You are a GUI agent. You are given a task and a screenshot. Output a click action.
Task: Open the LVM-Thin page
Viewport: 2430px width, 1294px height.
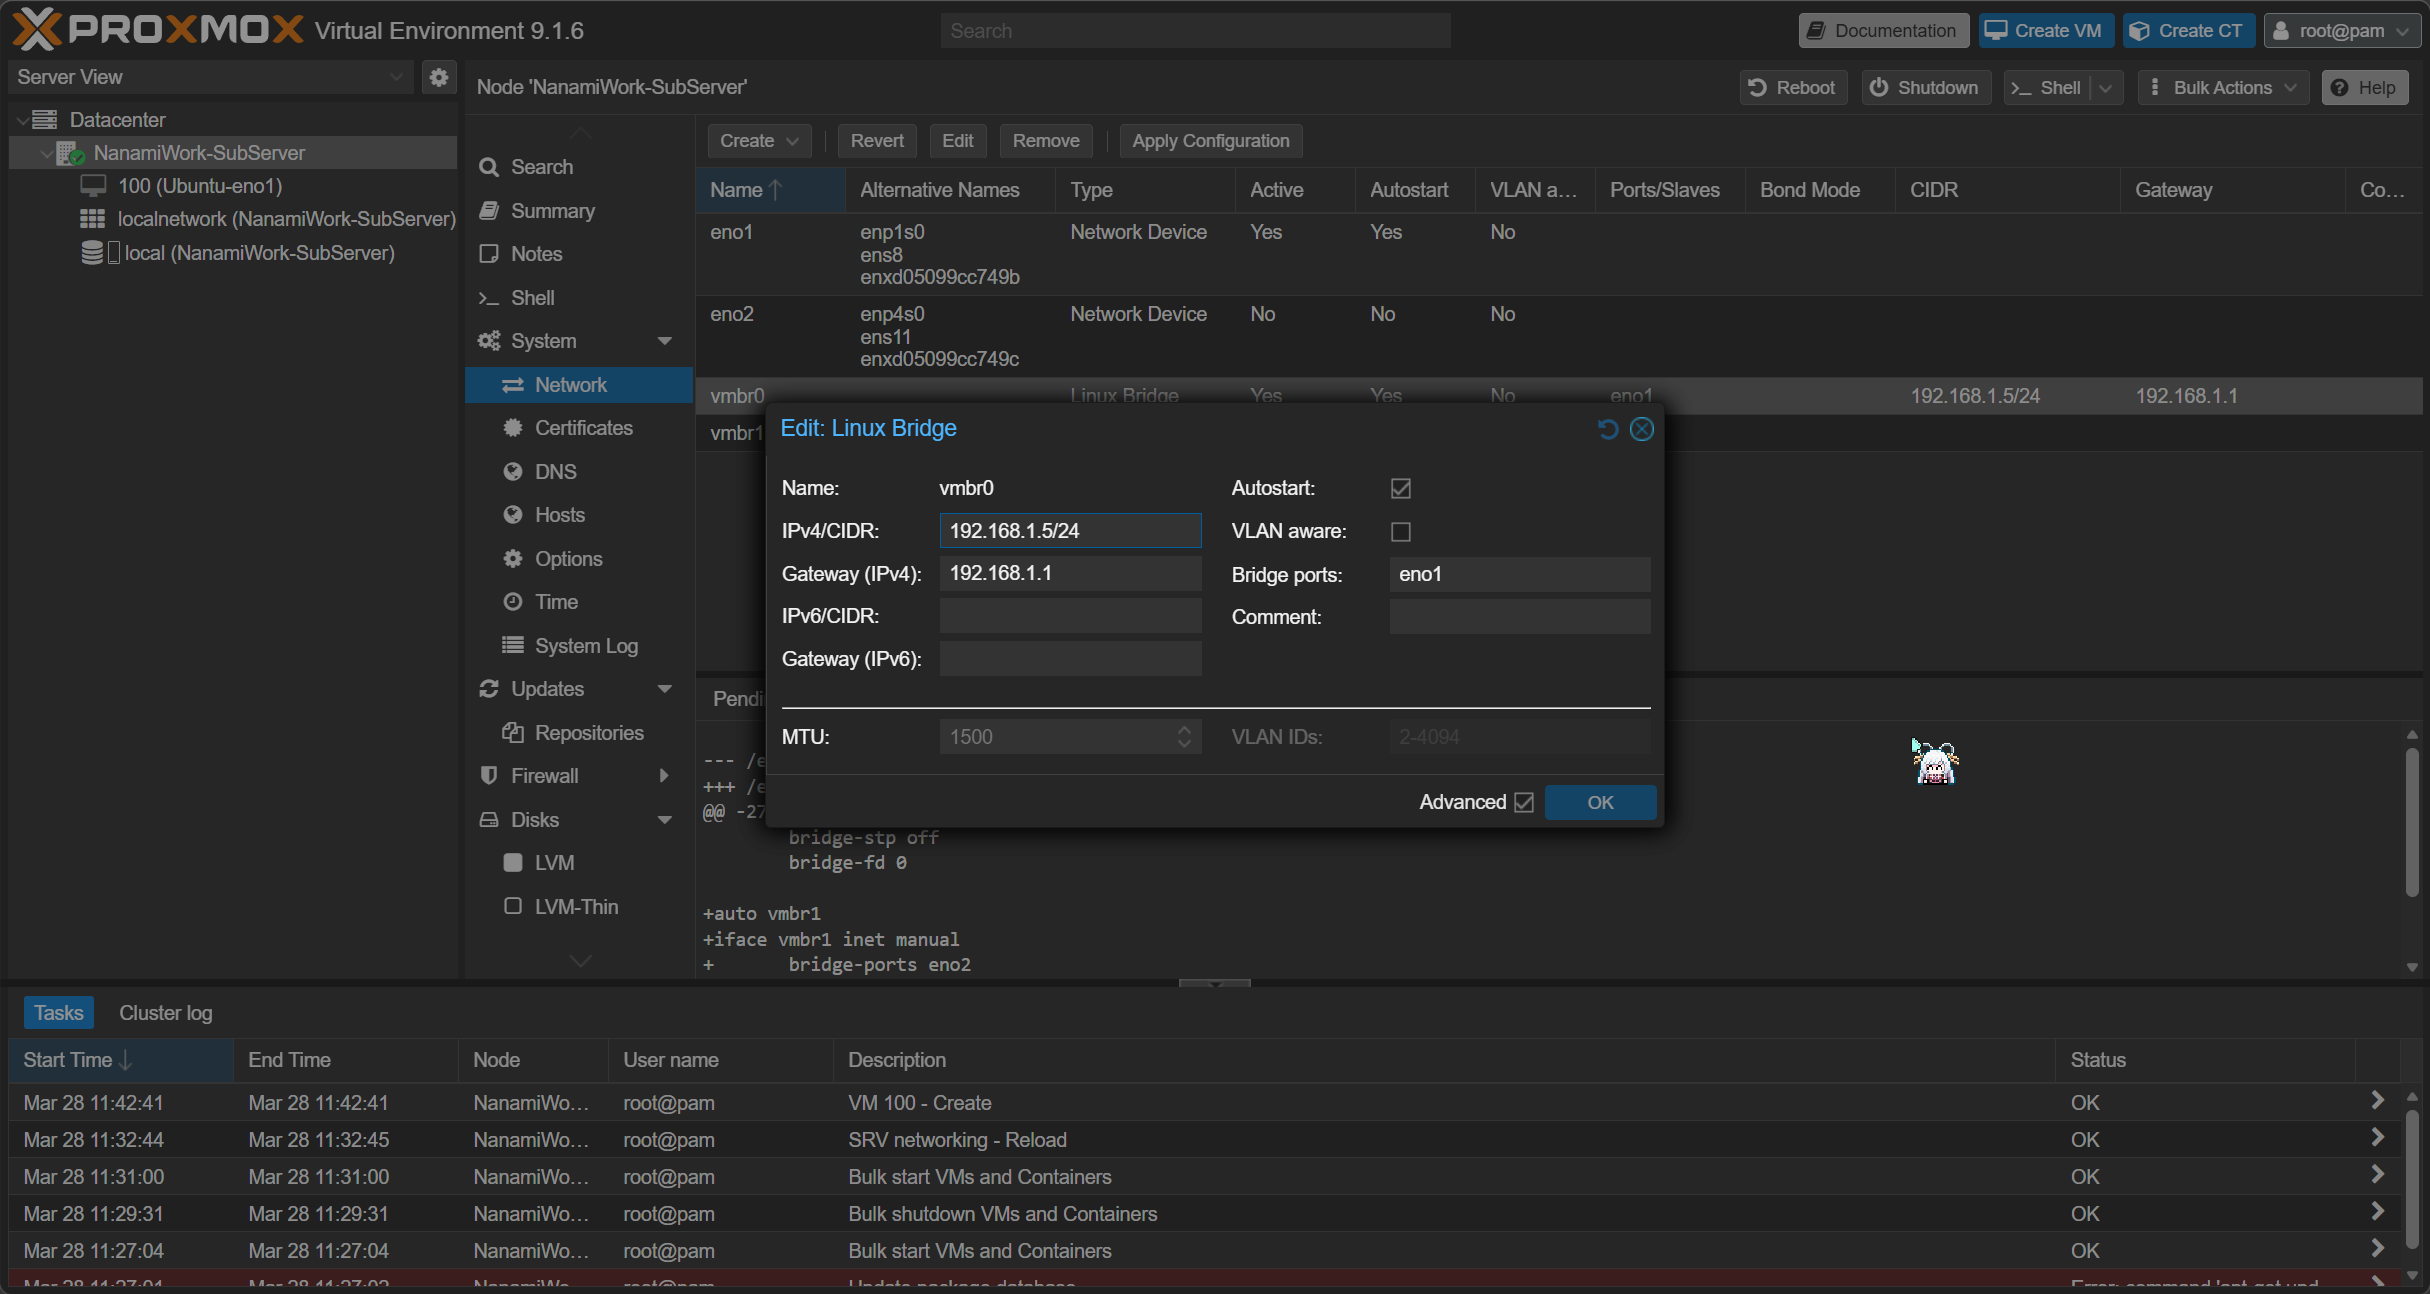coord(576,907)
